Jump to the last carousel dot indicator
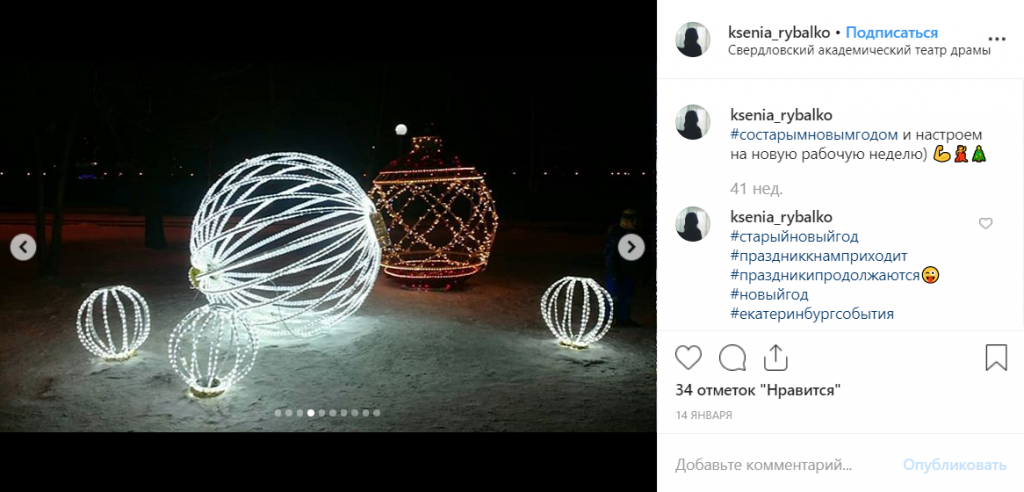 pos(376,413)
